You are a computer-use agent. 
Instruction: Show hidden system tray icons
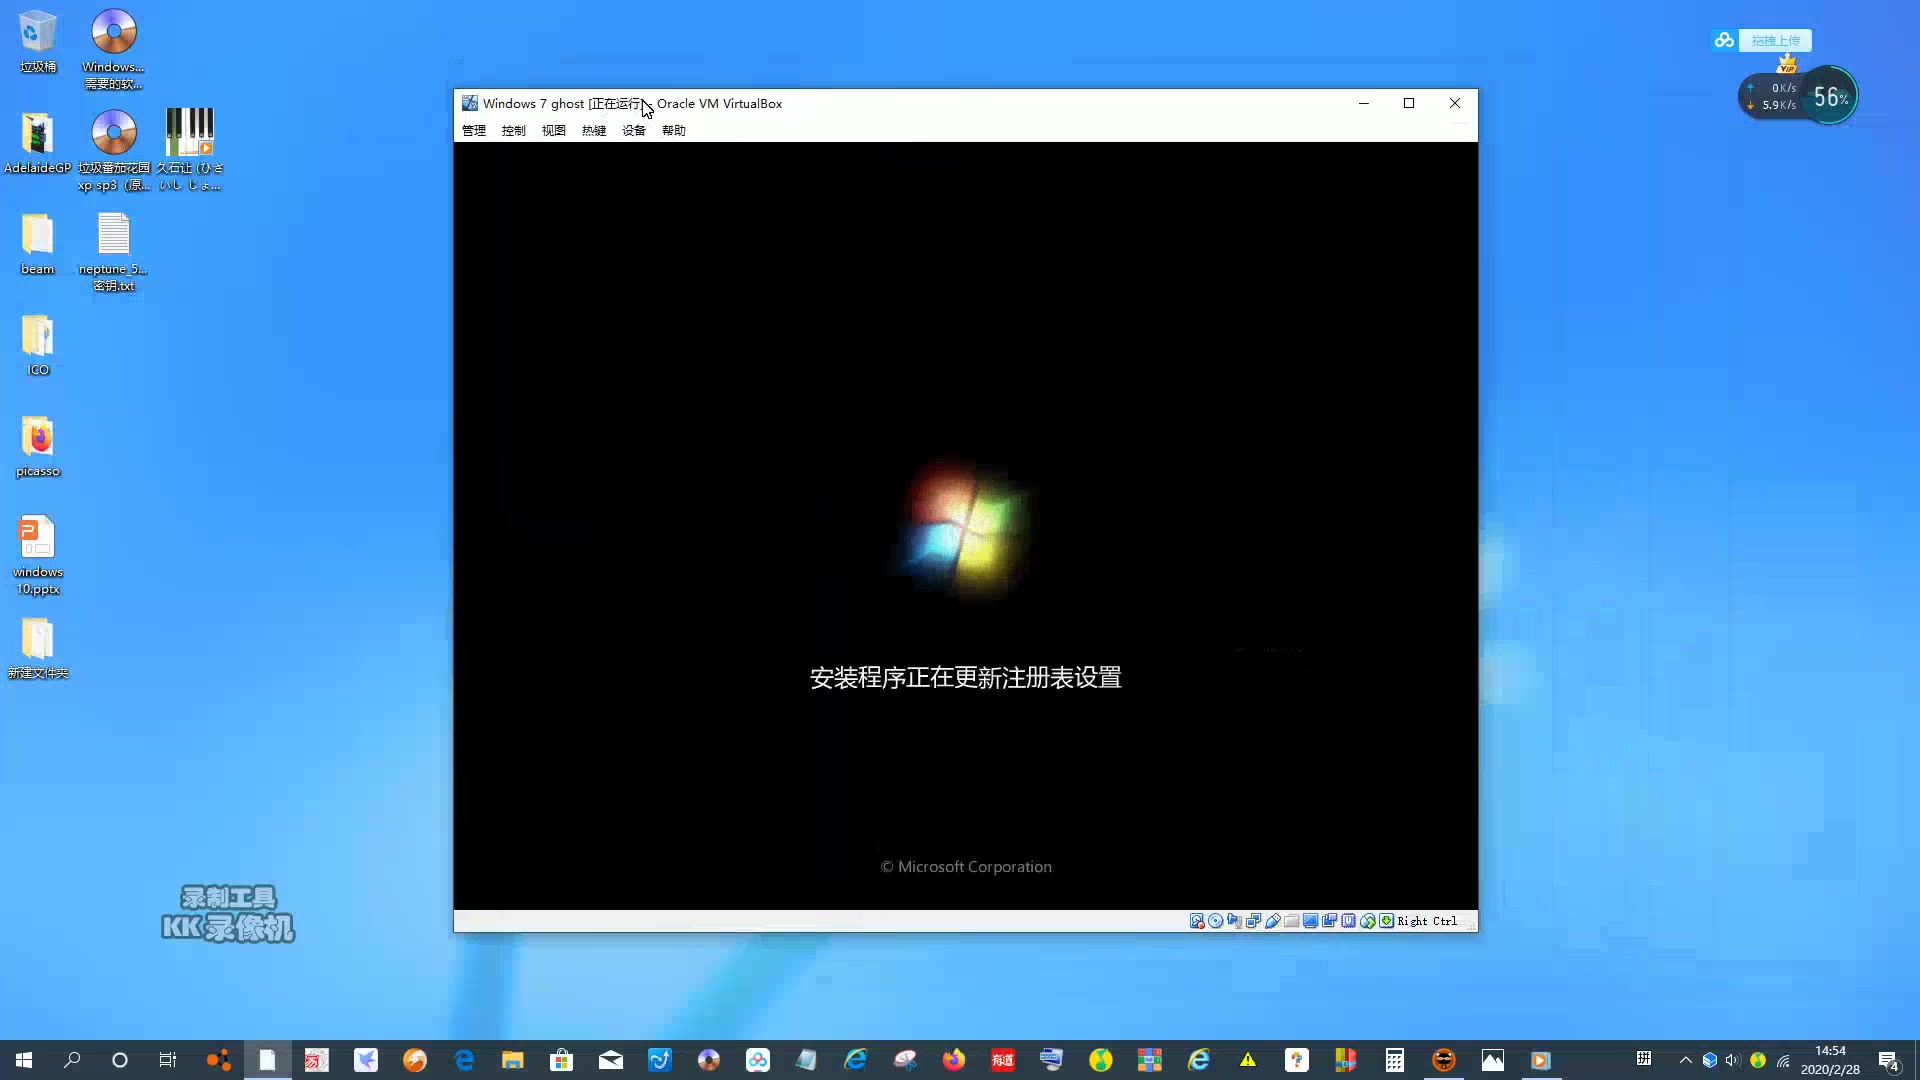click(x=1686, y=1060)
